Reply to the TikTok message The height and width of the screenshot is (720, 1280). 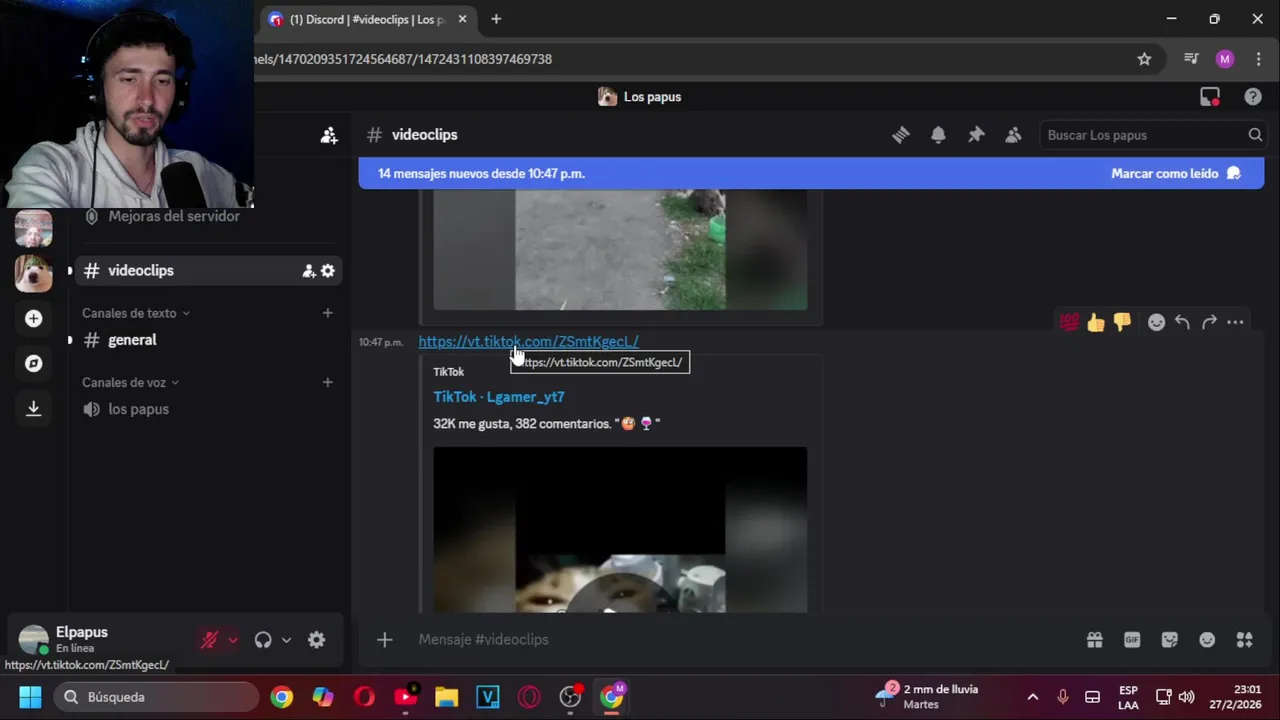click(1182, 322)
